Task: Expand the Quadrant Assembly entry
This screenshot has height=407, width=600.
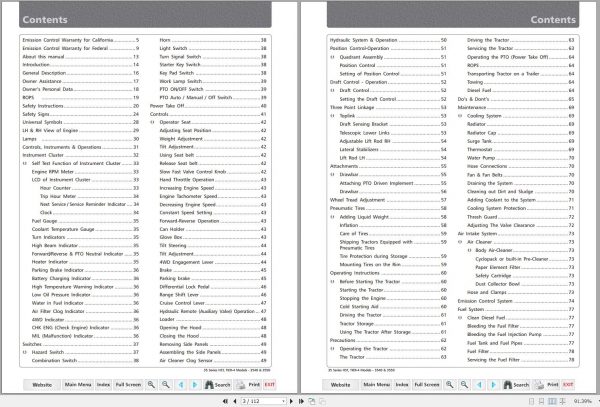Action: click(332, 57)
